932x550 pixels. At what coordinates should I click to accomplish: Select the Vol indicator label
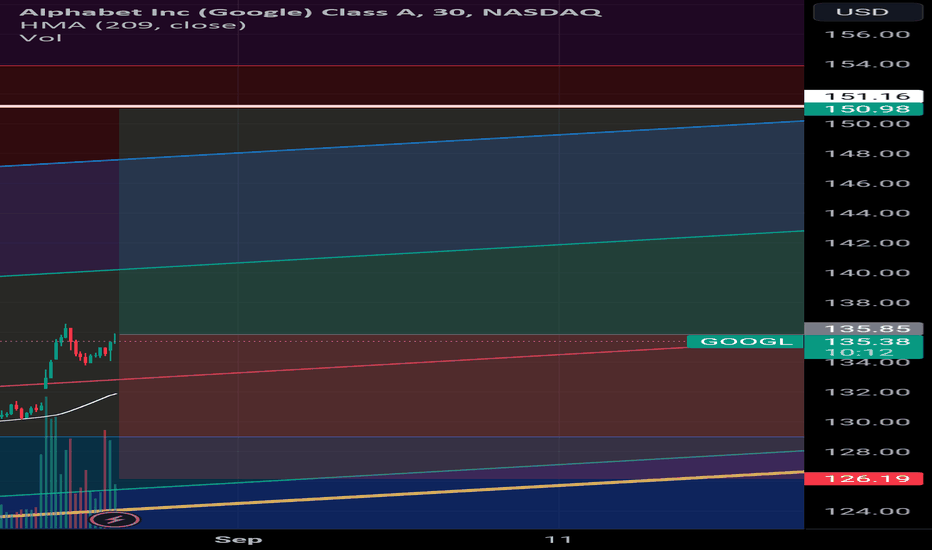coord(40,38)
